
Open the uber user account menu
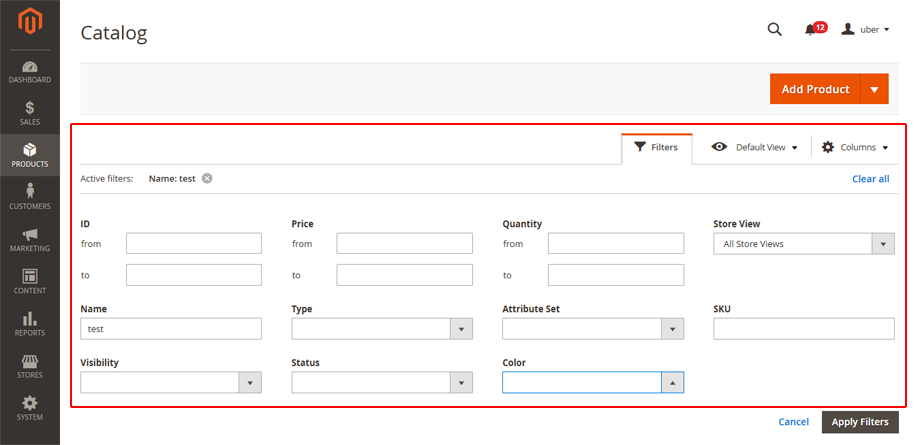(x=865, y=29)
